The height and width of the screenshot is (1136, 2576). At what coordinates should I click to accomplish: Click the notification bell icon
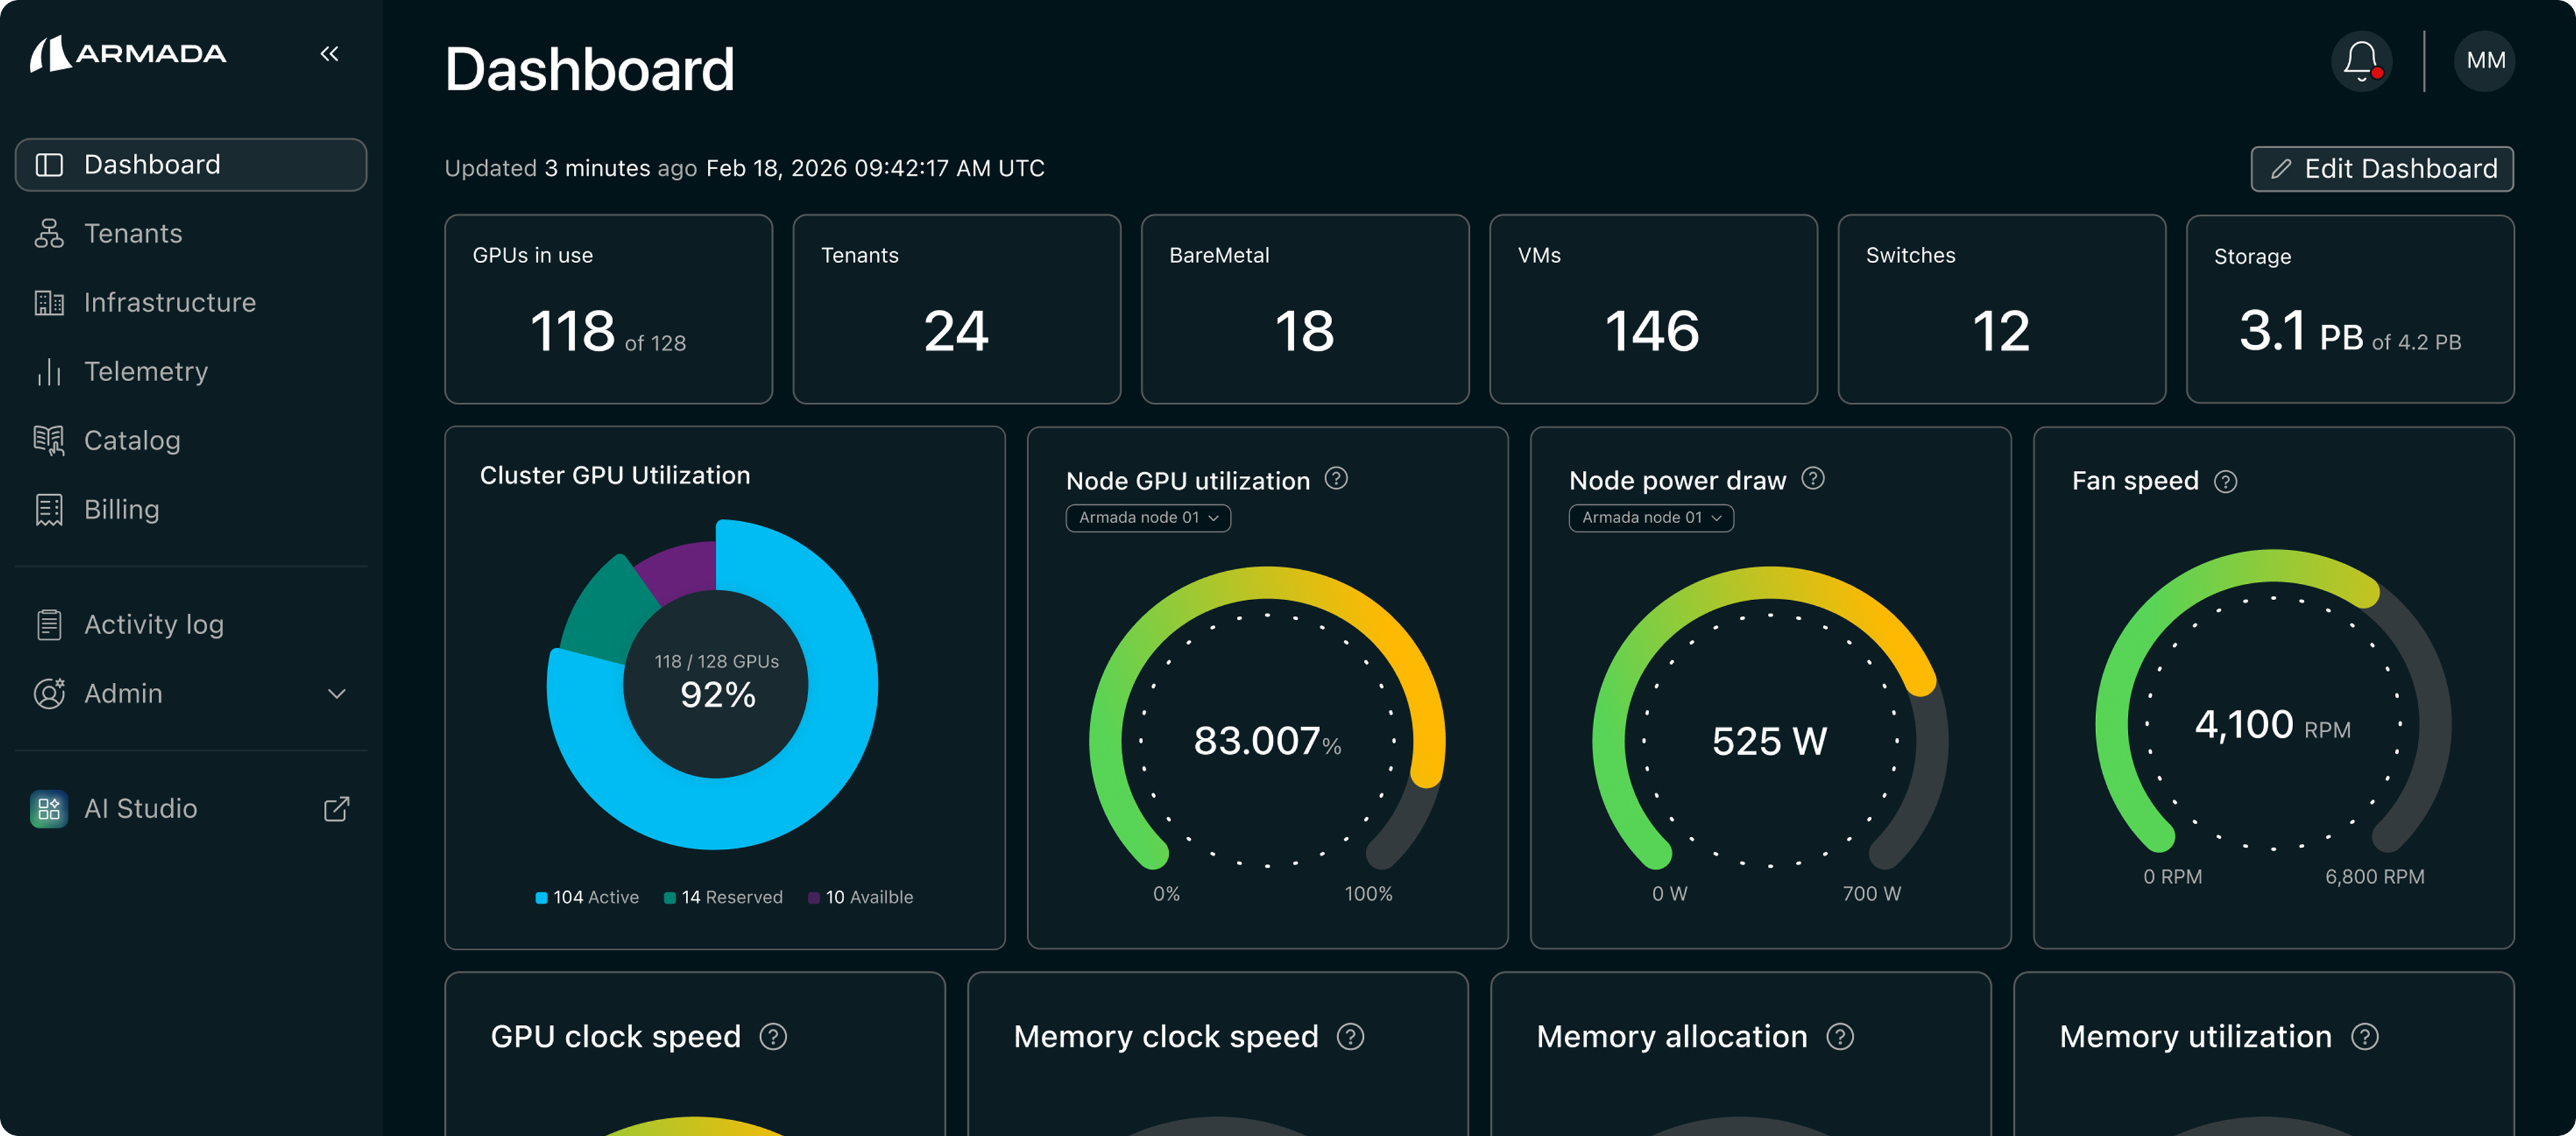[2361, 61]
